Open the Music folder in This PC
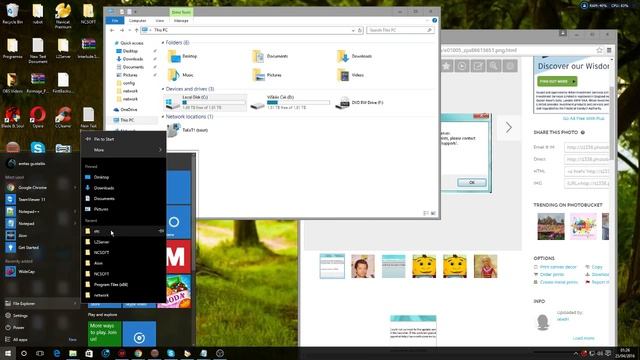This screenshot has width=640, height=360. (181, 75)
